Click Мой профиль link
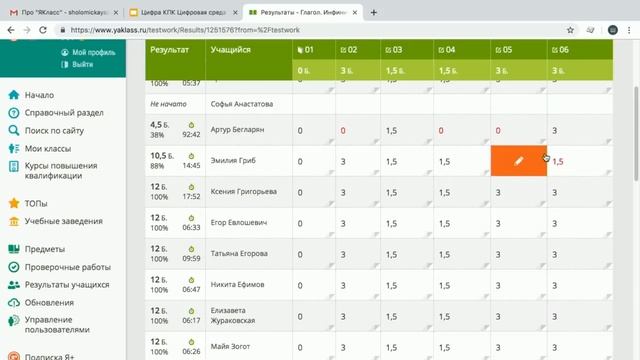Viewport: 640px width, 360px height. [x=89, y=52]
